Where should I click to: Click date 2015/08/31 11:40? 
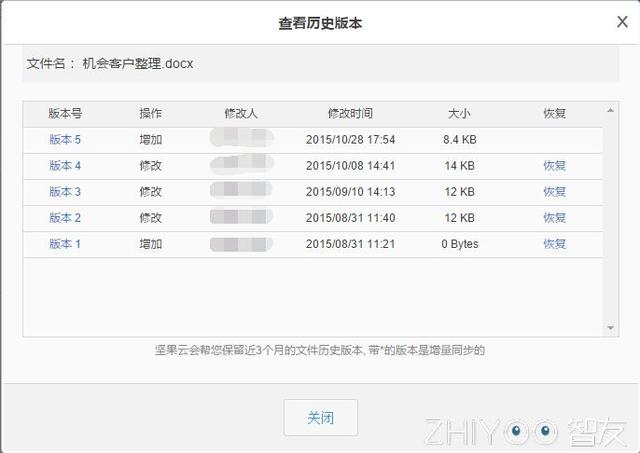pyautogui.click(x=351, y=218)
